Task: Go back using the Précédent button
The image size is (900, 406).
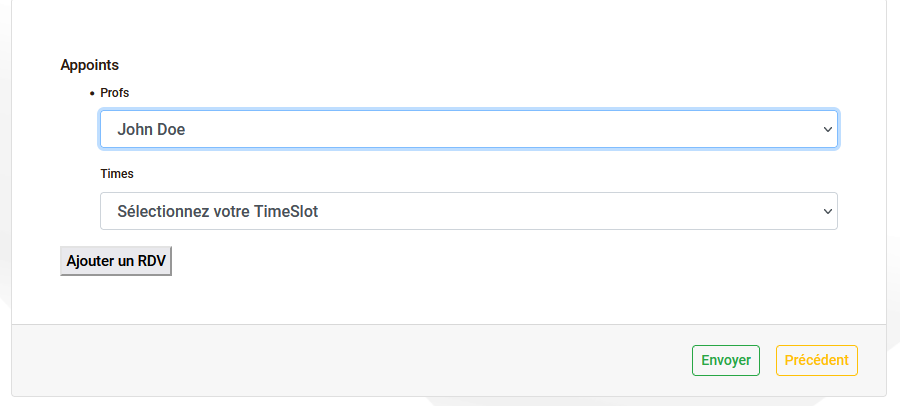Action: pyautogui.click(x=816, y=360)
